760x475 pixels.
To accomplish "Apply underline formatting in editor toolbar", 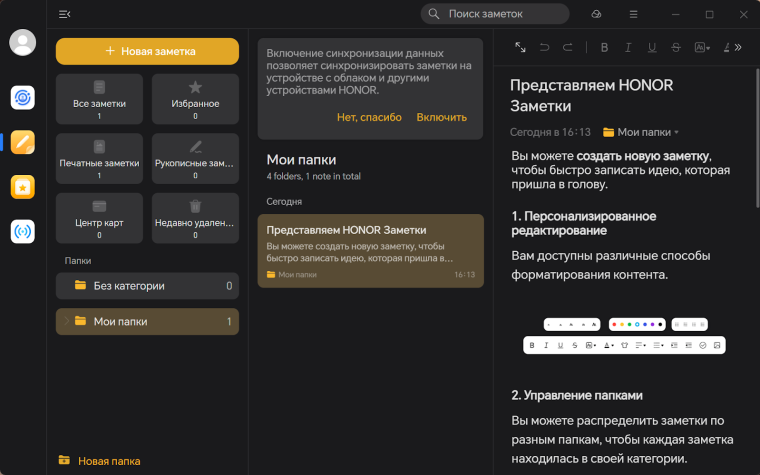I will coord(652,48).
